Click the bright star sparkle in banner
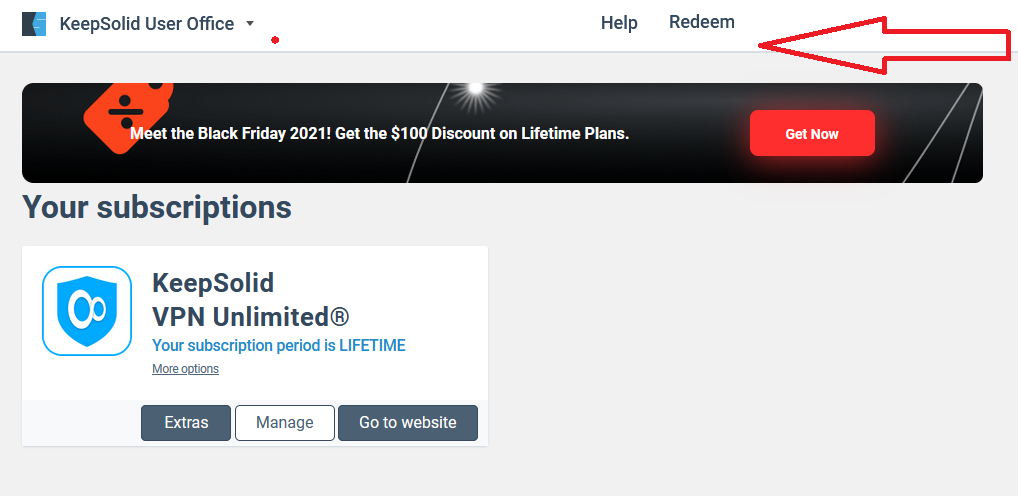The image size is (1018, 496). [x=476, y=91]
